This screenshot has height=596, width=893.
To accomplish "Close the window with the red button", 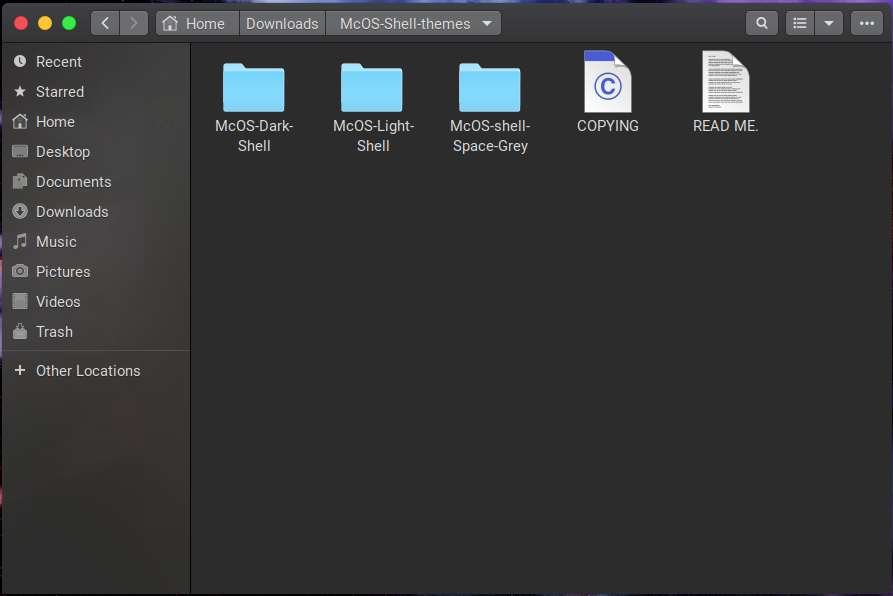I will (21, 23).
